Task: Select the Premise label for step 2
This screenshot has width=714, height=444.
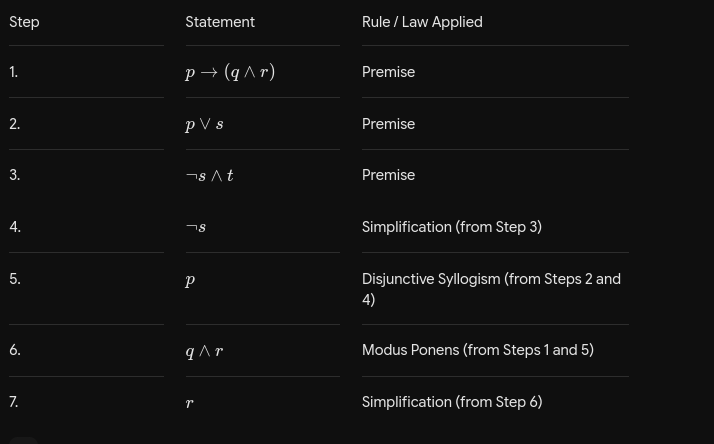Action: coord(388,124)
